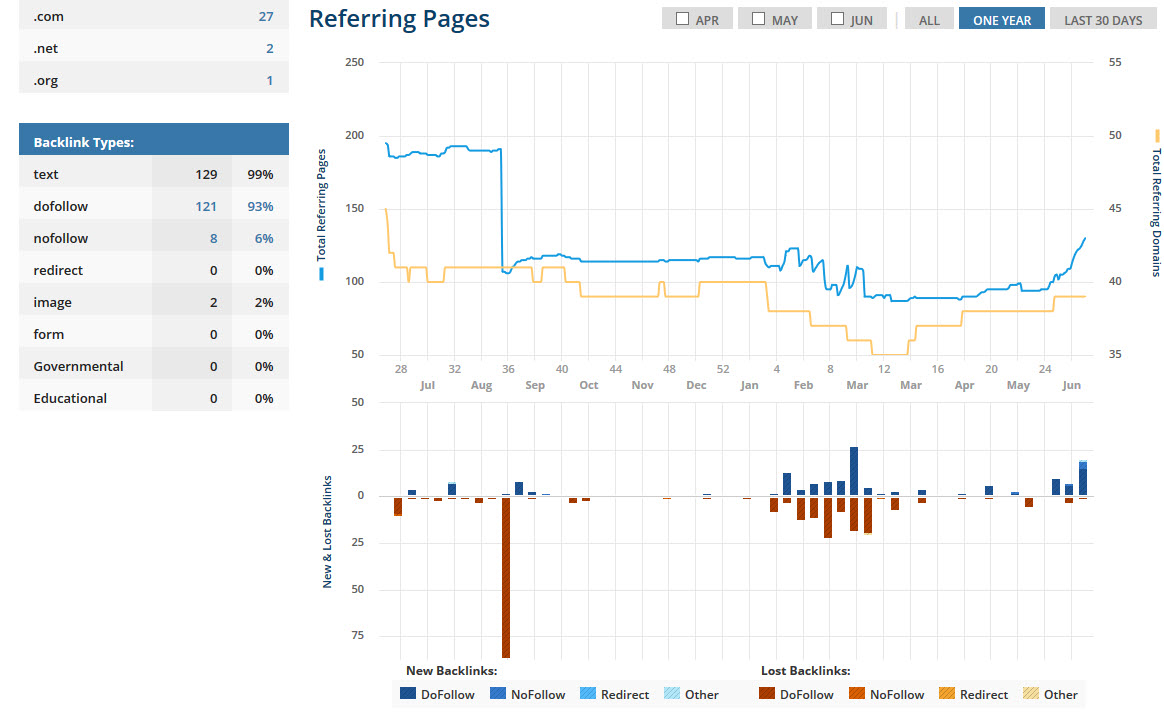The image size is (1164, 715).
Task: Click New Backlinks NoFollow legend swatch
Action: tap(497, 693)
